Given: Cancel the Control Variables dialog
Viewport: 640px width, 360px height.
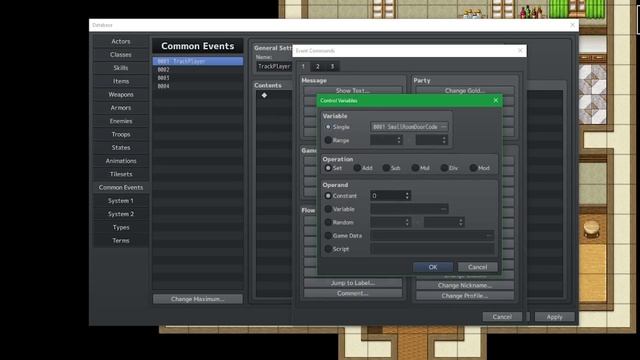Looking at the screenshot, I should click(x=478, y=267).
